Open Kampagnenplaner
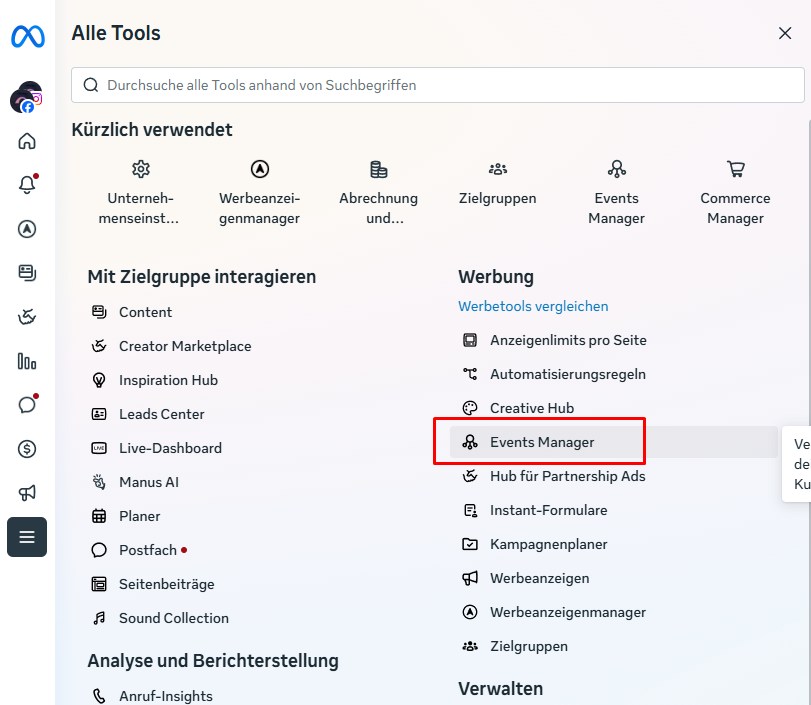811x705 pixels. pos(535,544)
